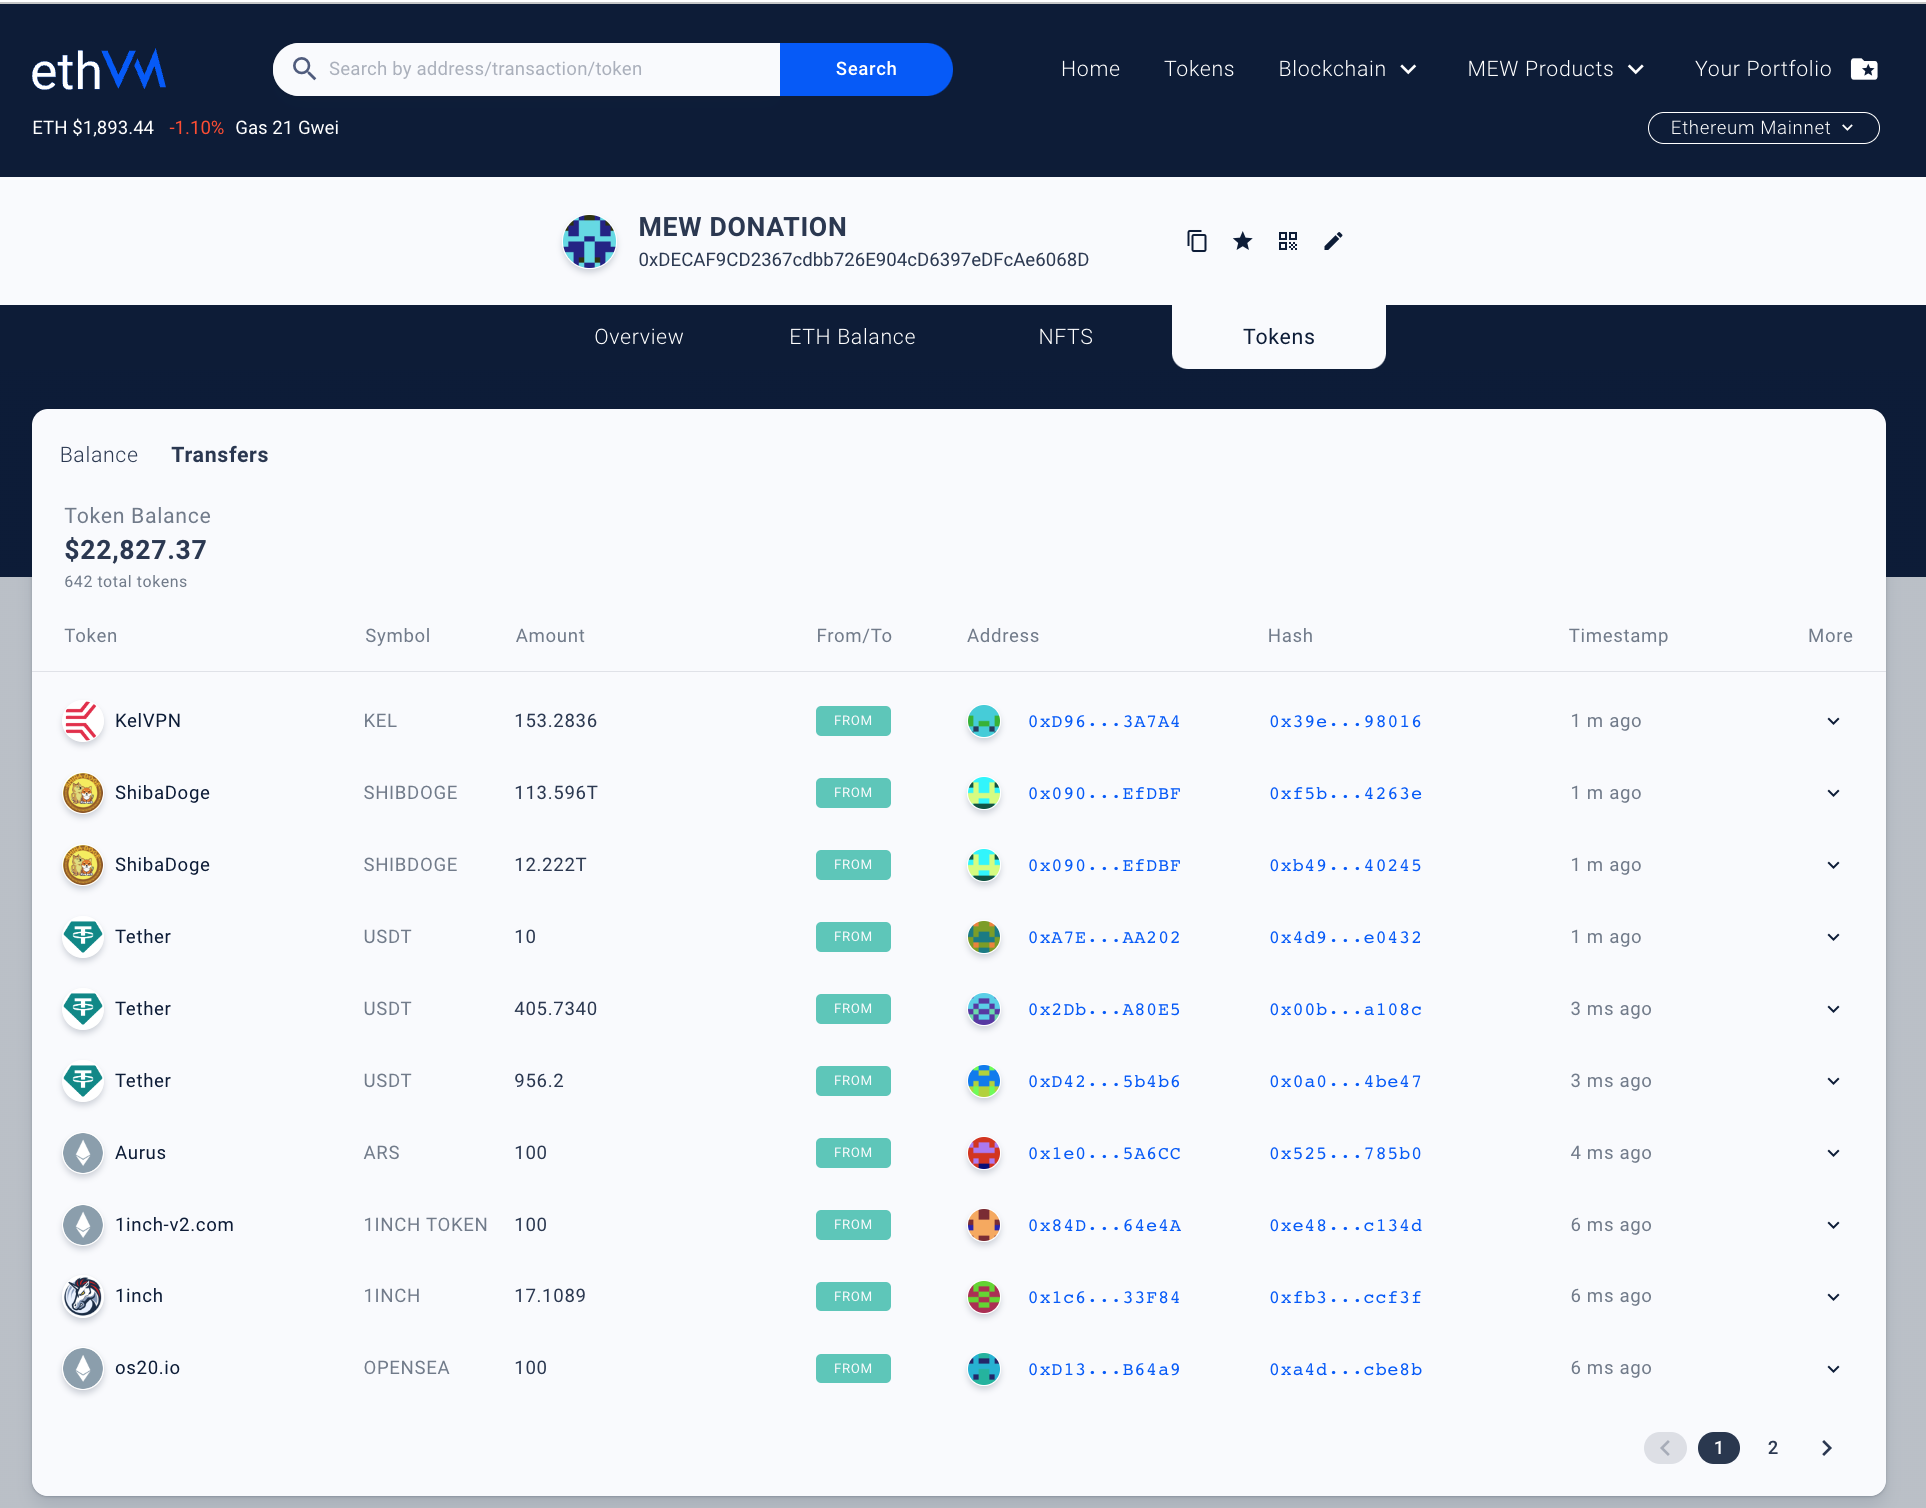Open the Ethereum Mainnet network dropdown

coord(1763,128)
